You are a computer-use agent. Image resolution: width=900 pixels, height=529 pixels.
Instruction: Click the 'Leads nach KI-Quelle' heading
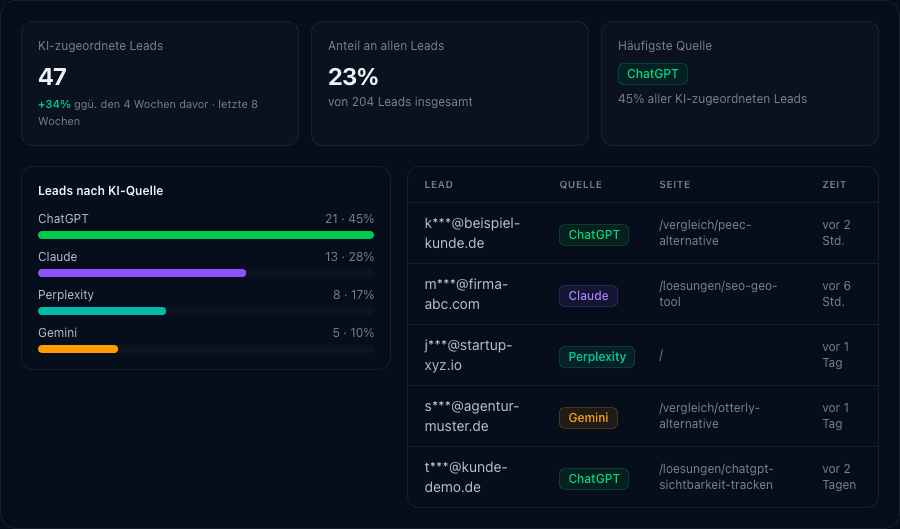100,190
